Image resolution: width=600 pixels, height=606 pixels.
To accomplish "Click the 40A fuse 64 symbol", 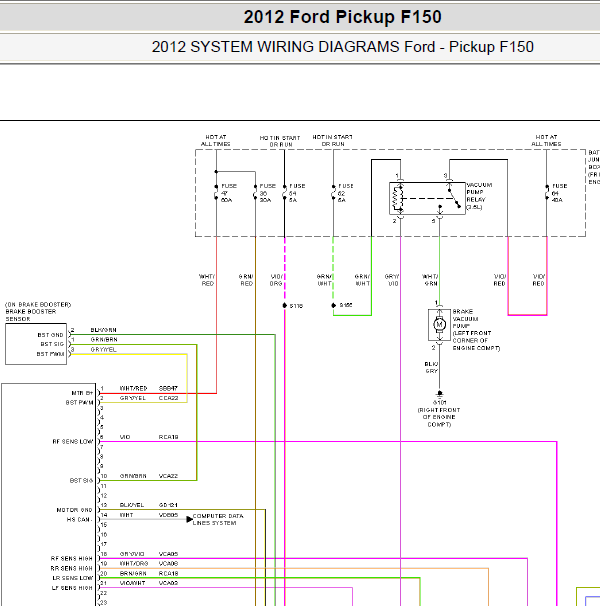I will click(x=547, y=191).
